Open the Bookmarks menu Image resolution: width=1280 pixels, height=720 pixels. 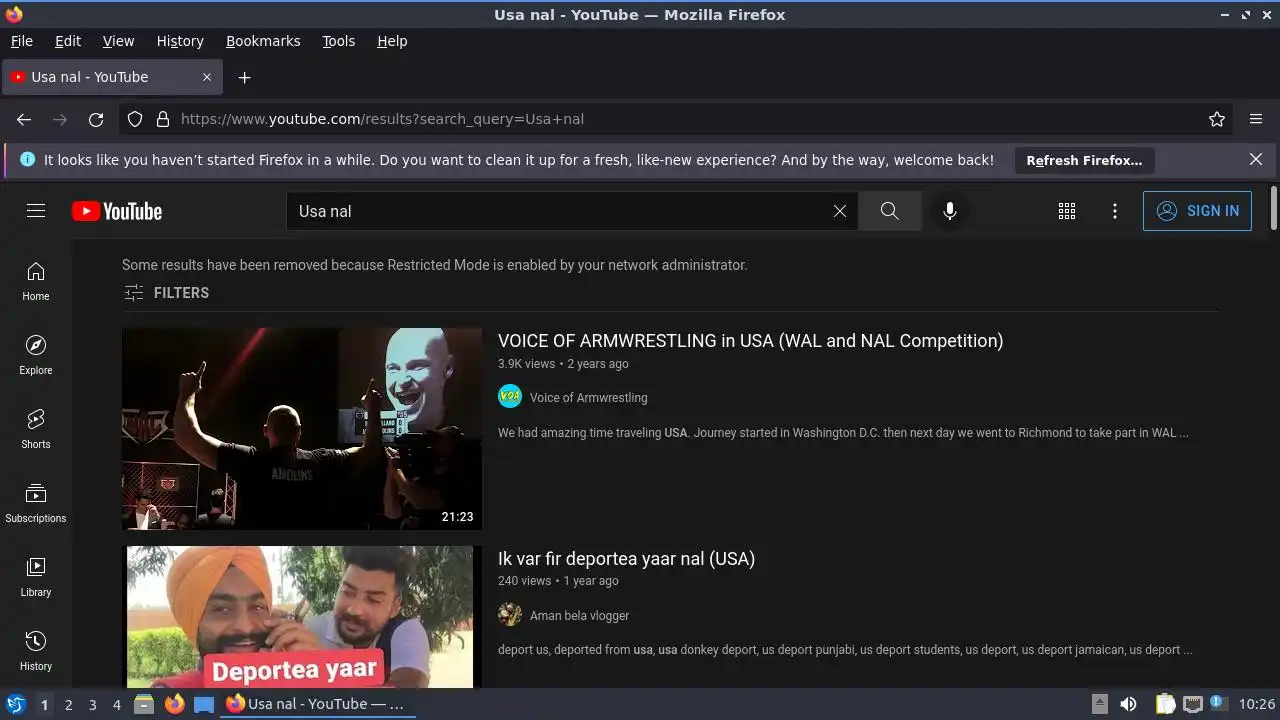point(263,41)
